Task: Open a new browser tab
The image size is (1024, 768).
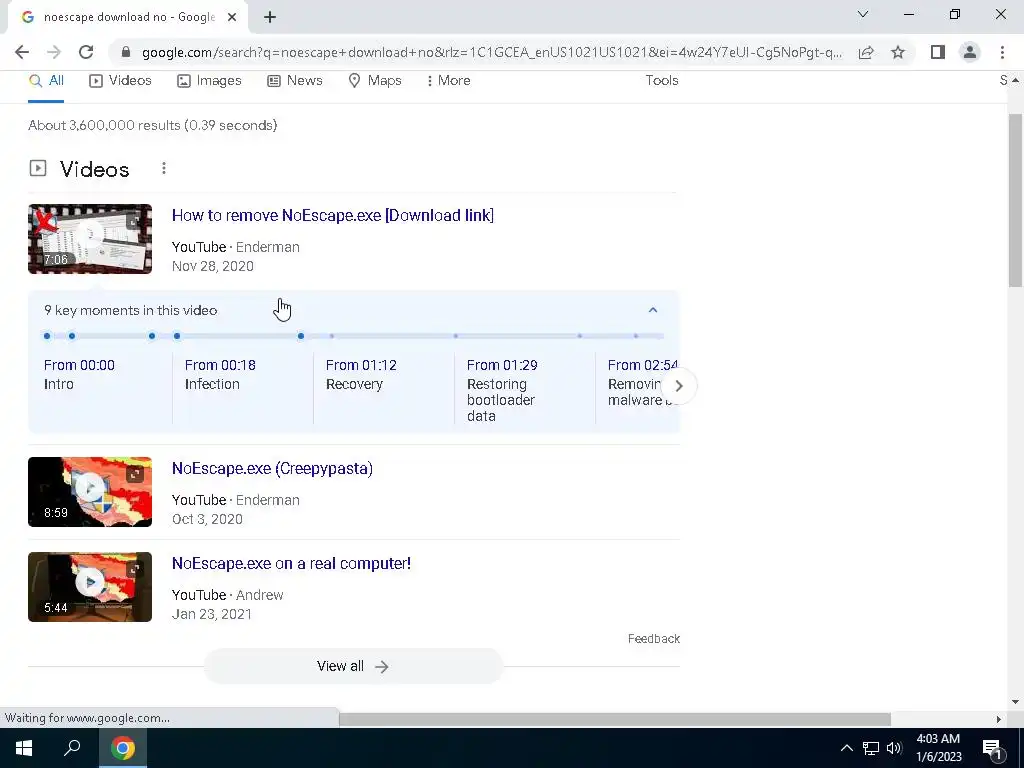Action: tap(270, 18)
